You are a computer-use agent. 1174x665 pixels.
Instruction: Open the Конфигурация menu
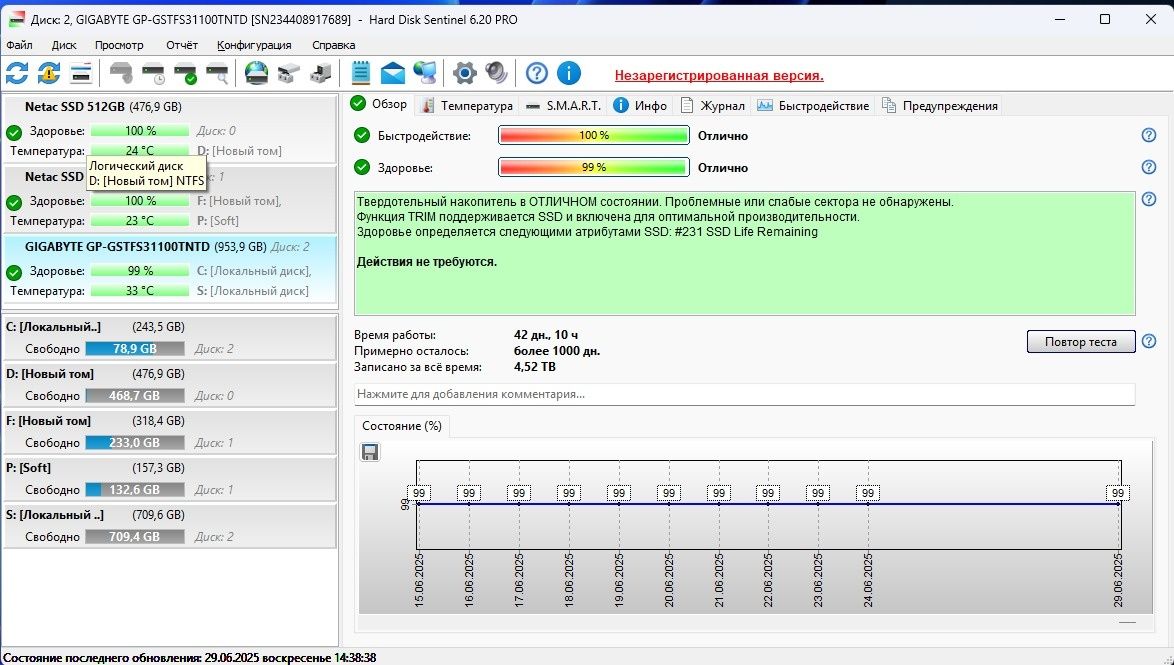tap(254, 45)
